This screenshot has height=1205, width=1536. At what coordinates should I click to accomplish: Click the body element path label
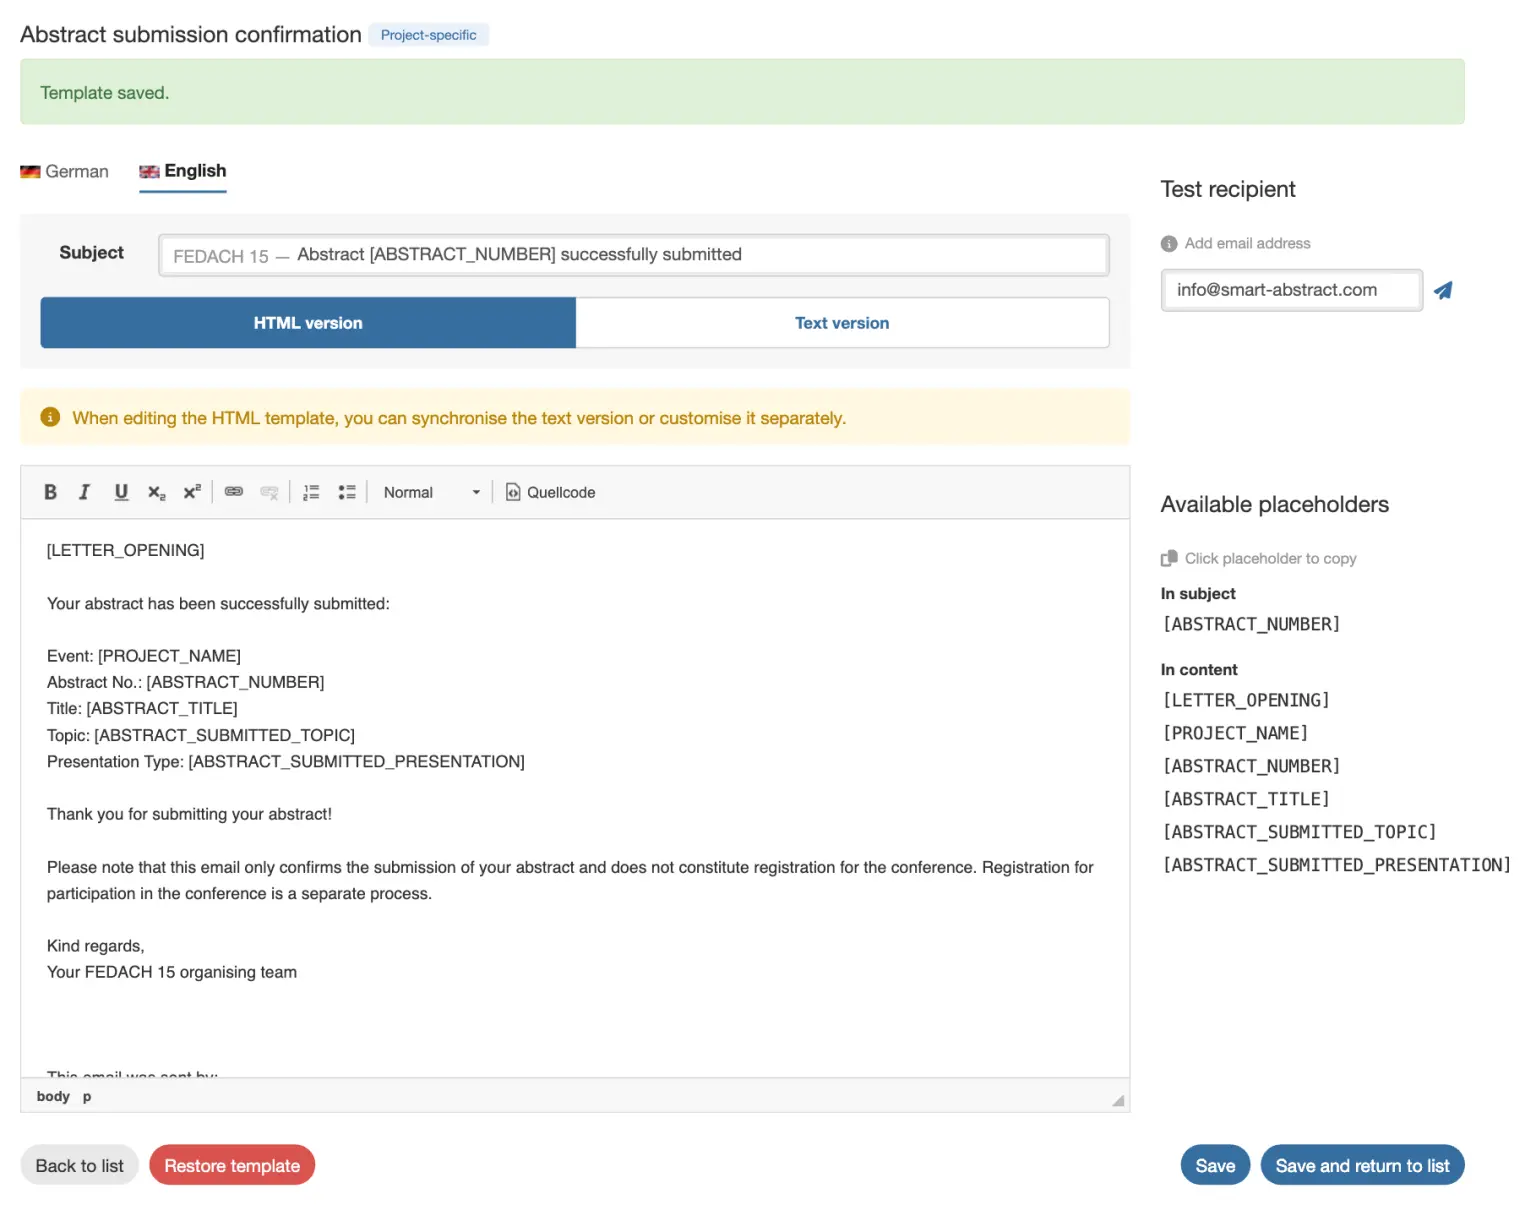[x=53, y=1096]
